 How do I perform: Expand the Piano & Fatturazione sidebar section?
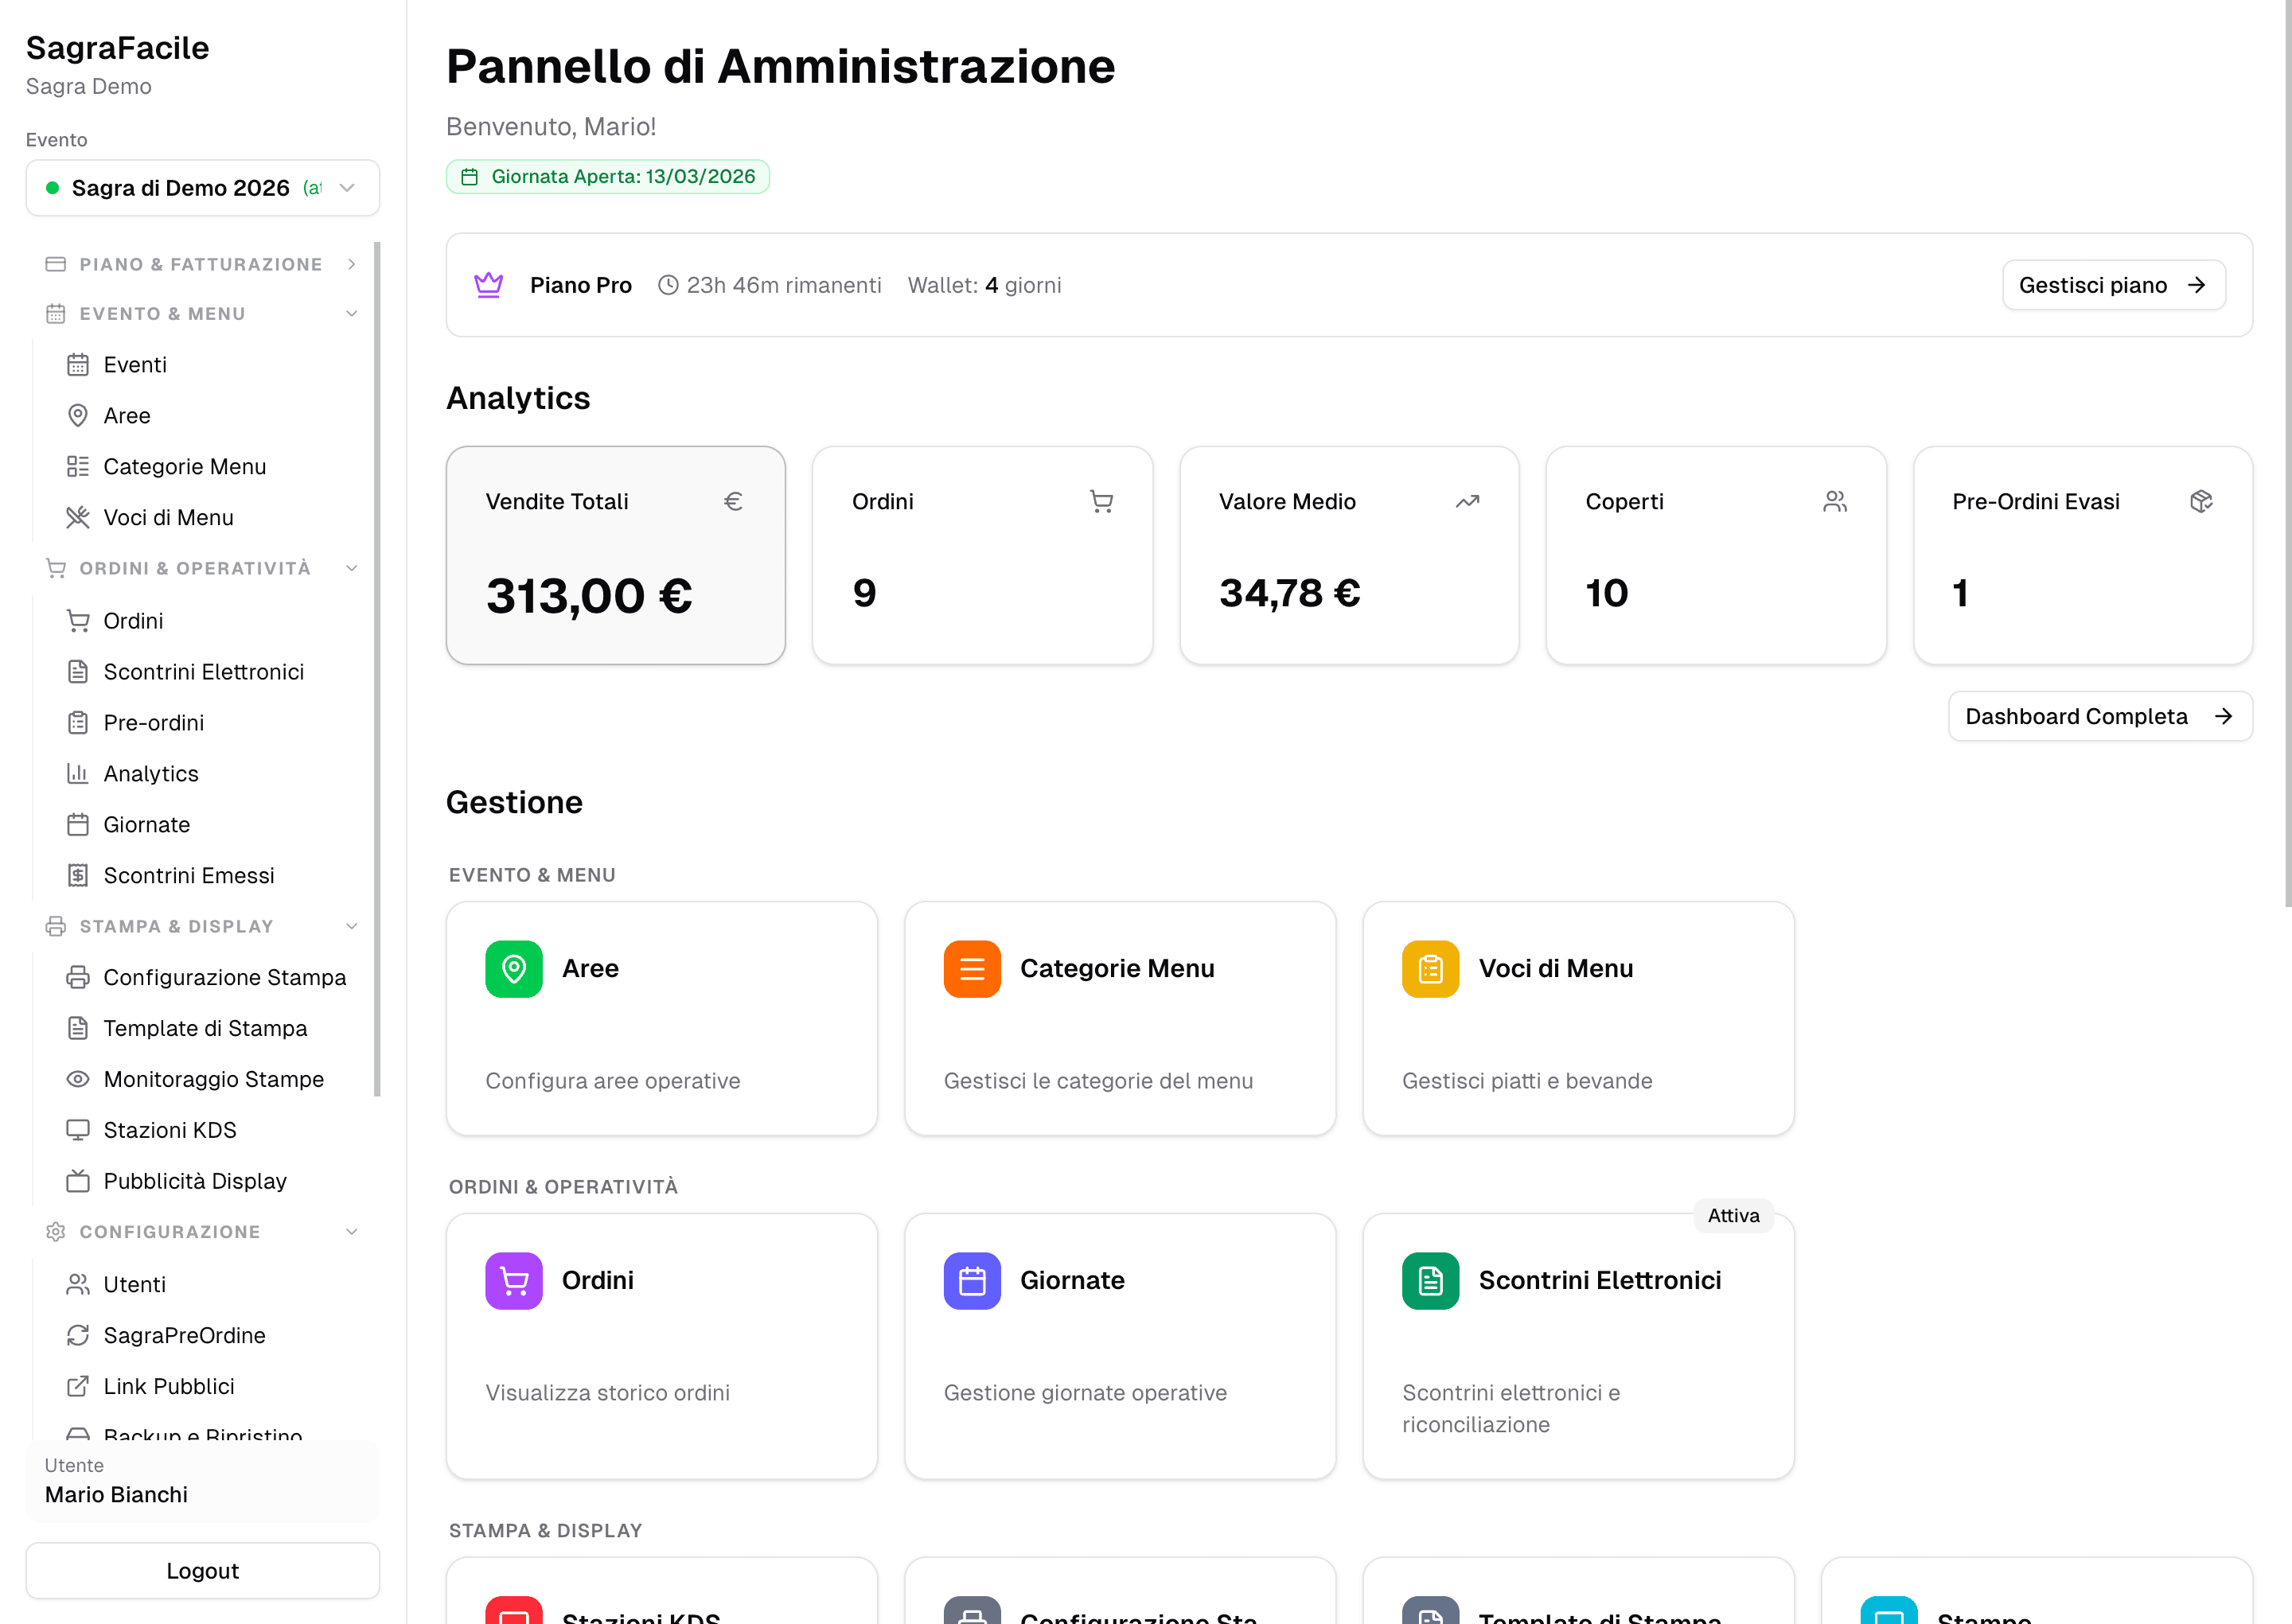(201, 264)
